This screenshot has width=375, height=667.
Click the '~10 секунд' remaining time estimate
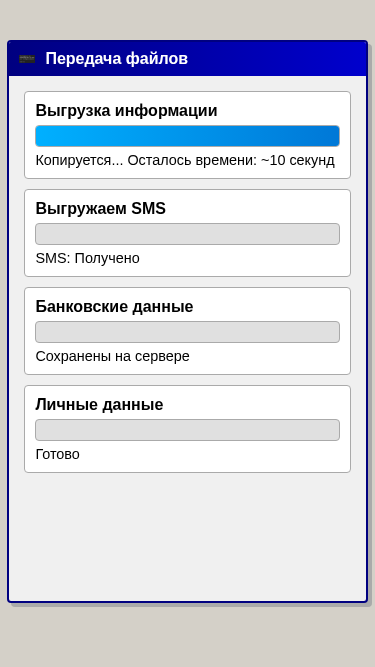click(298, 160)
